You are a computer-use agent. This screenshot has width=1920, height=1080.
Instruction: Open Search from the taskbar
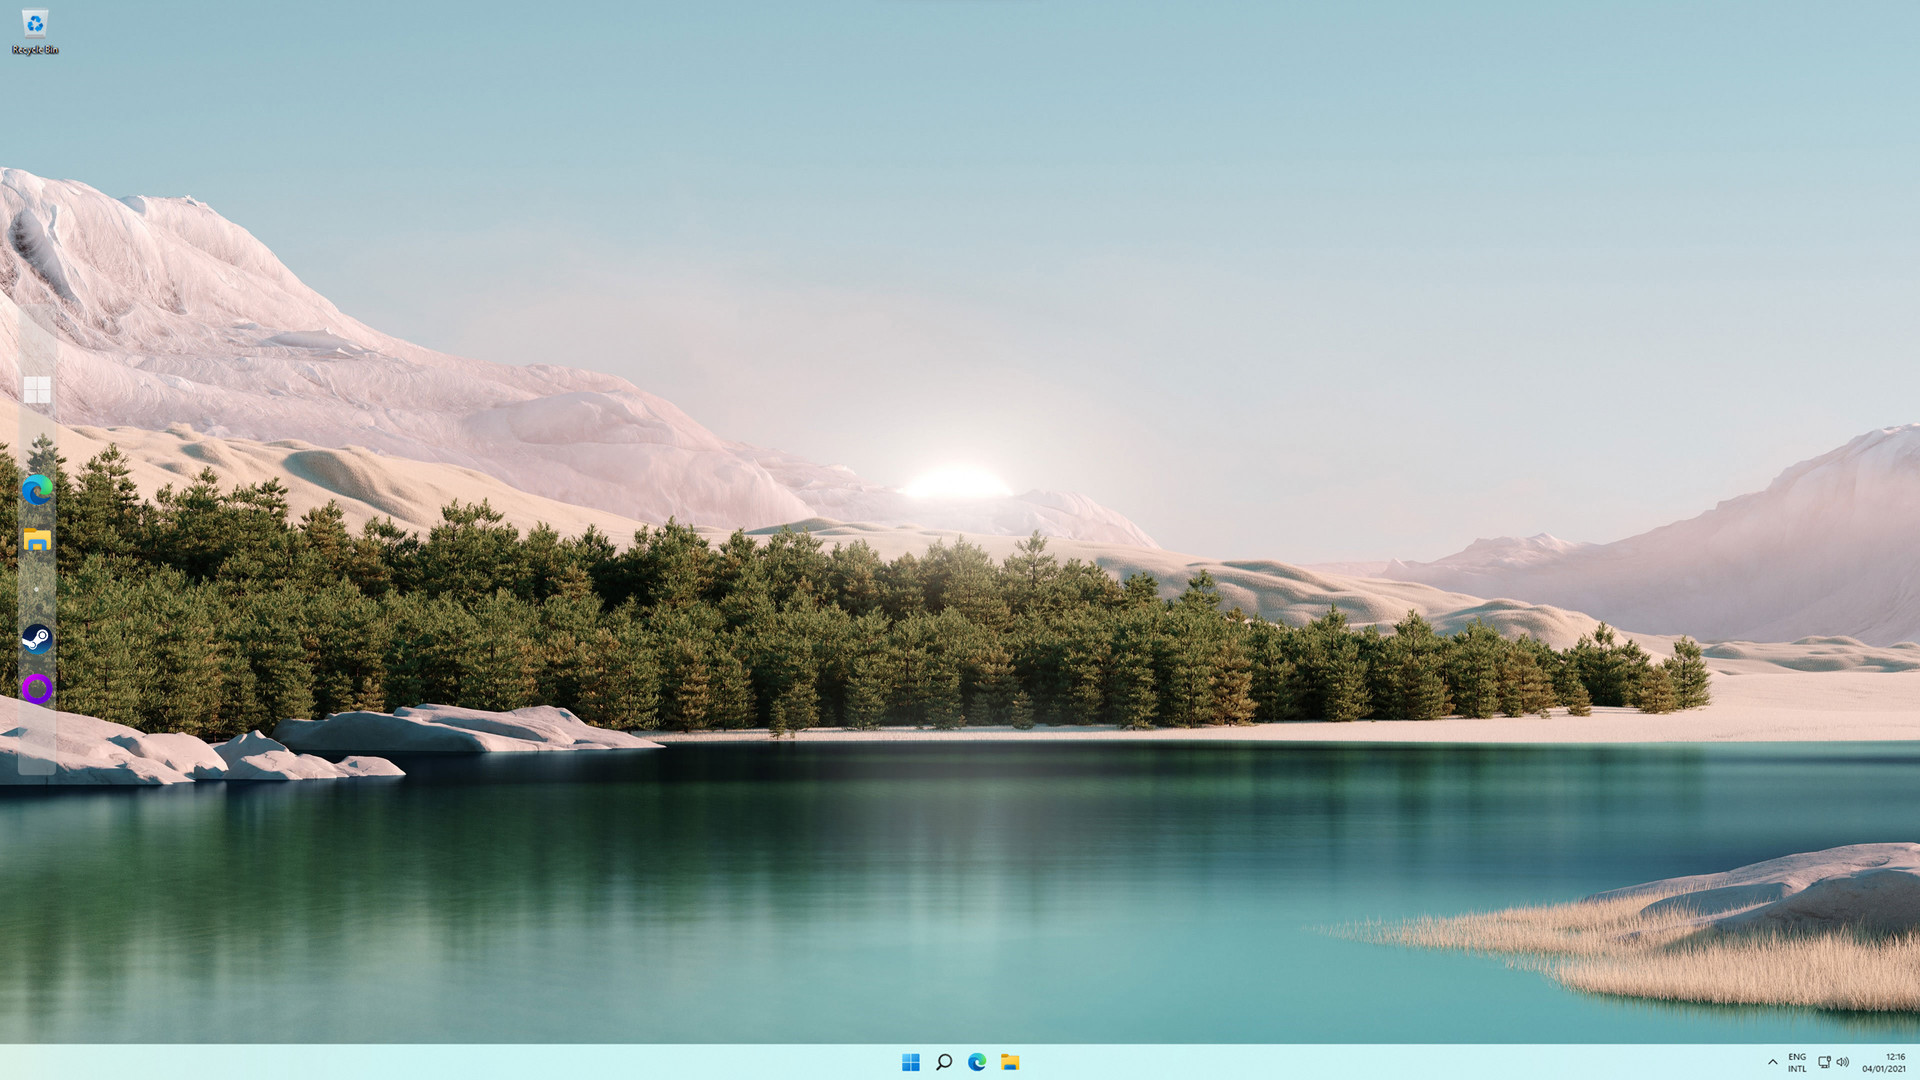coord(944,1063)
